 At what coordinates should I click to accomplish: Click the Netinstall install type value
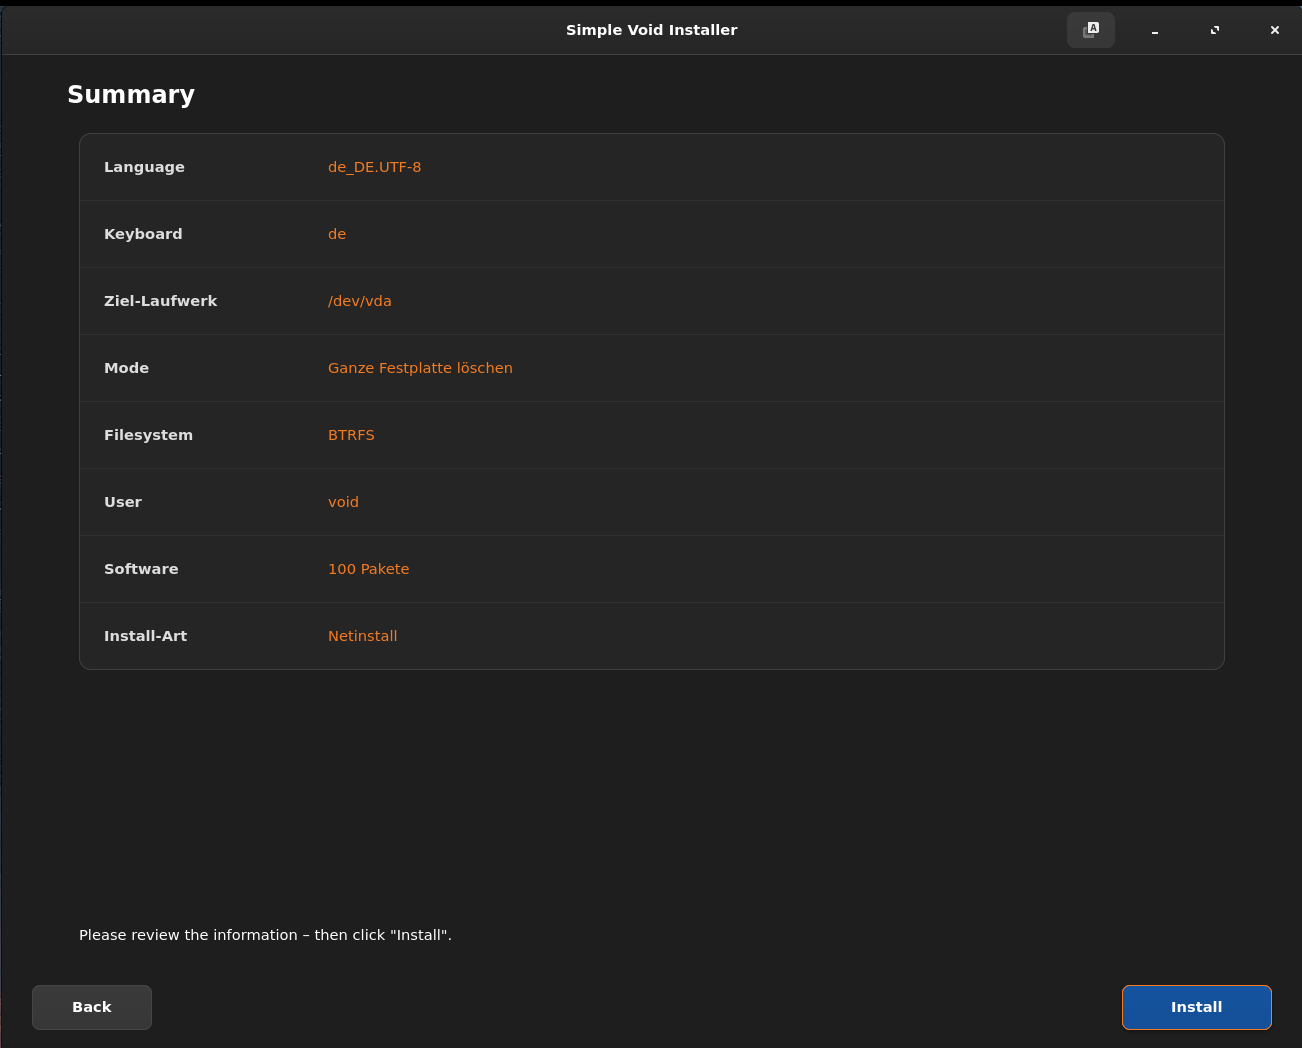[x=362, y=636]
